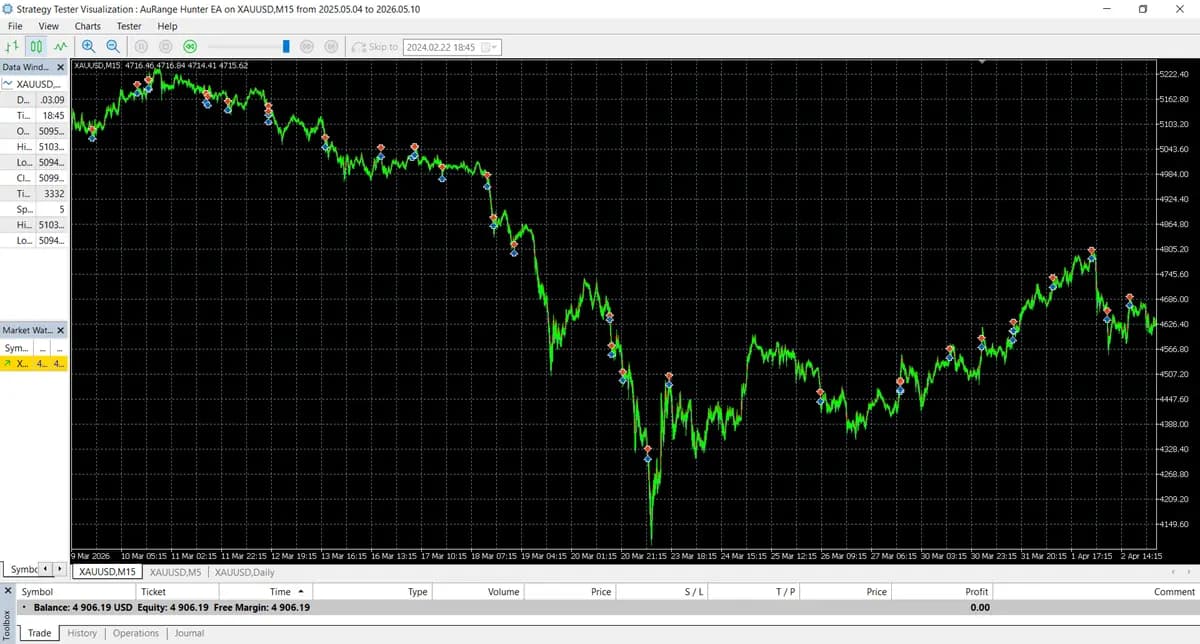Image resolution: width=1200 pixels, height=644 pixels.
Task: Open the Journal tab in Toolbox
Action: tap(189, 633)
